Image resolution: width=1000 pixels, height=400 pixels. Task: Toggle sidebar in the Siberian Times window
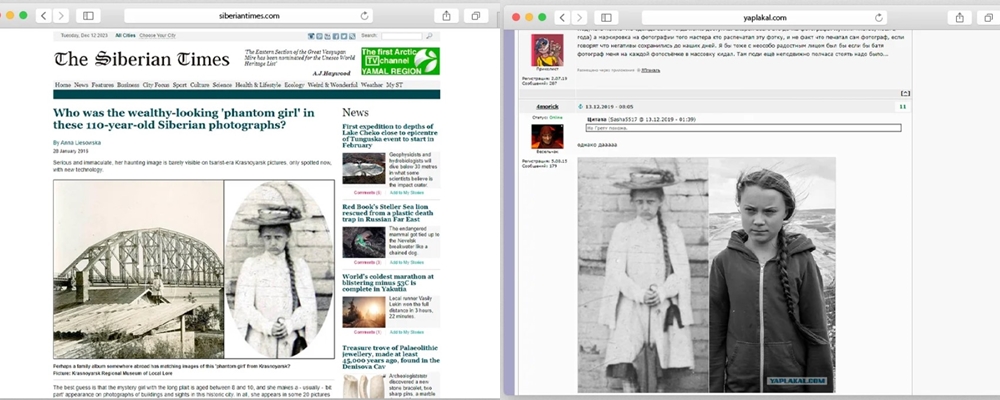pos(88,17)
